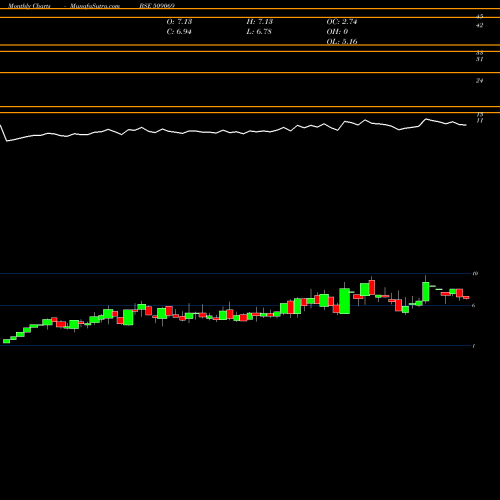Screen dimensions: 500x500
Task: Click the 'OH: 0' value
Action: pyautogui.click(x=337, y=32)
